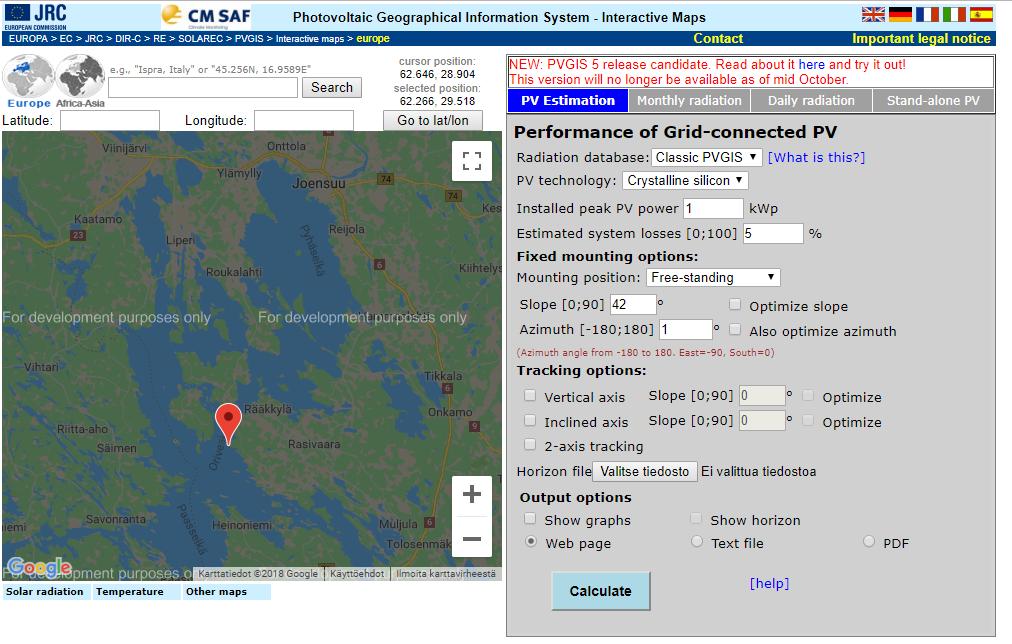Click the Interactive maps breadcrumb link

[x=310, y=39]
